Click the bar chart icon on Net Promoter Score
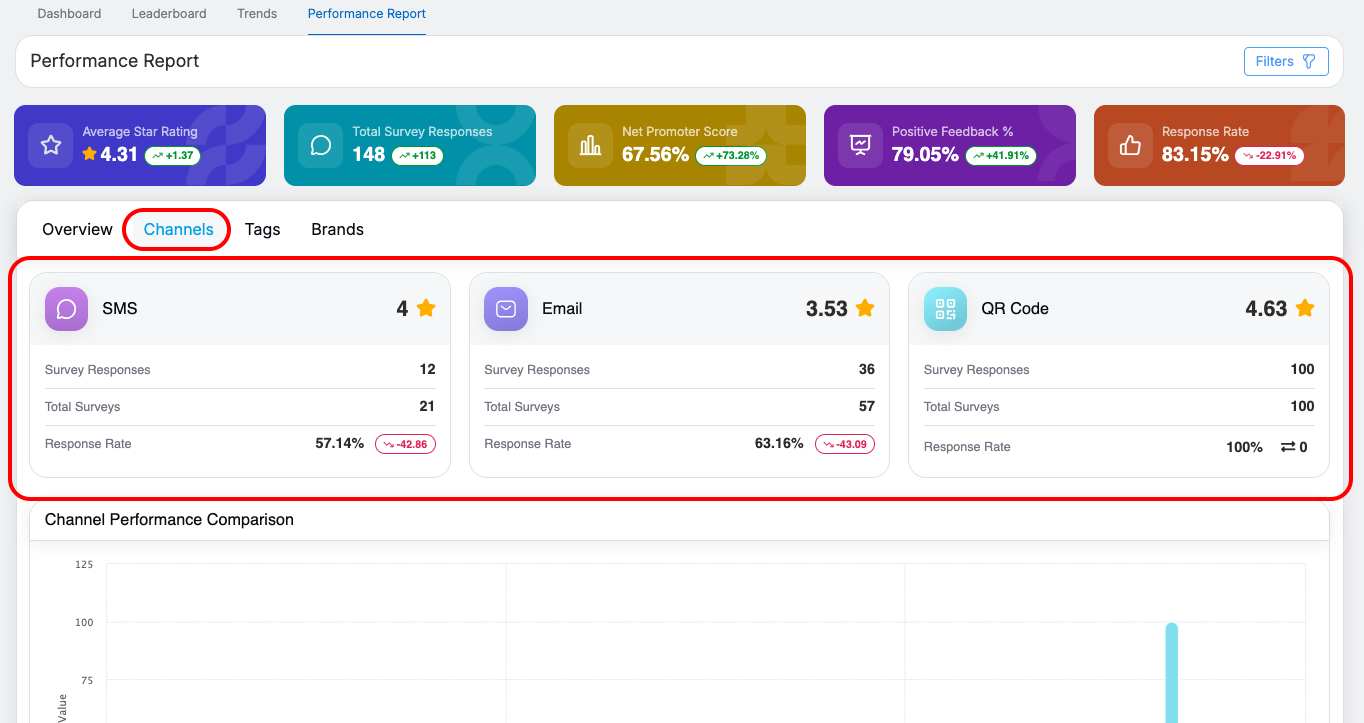This screenshot has height=723, width=1364. coord(591,146)
